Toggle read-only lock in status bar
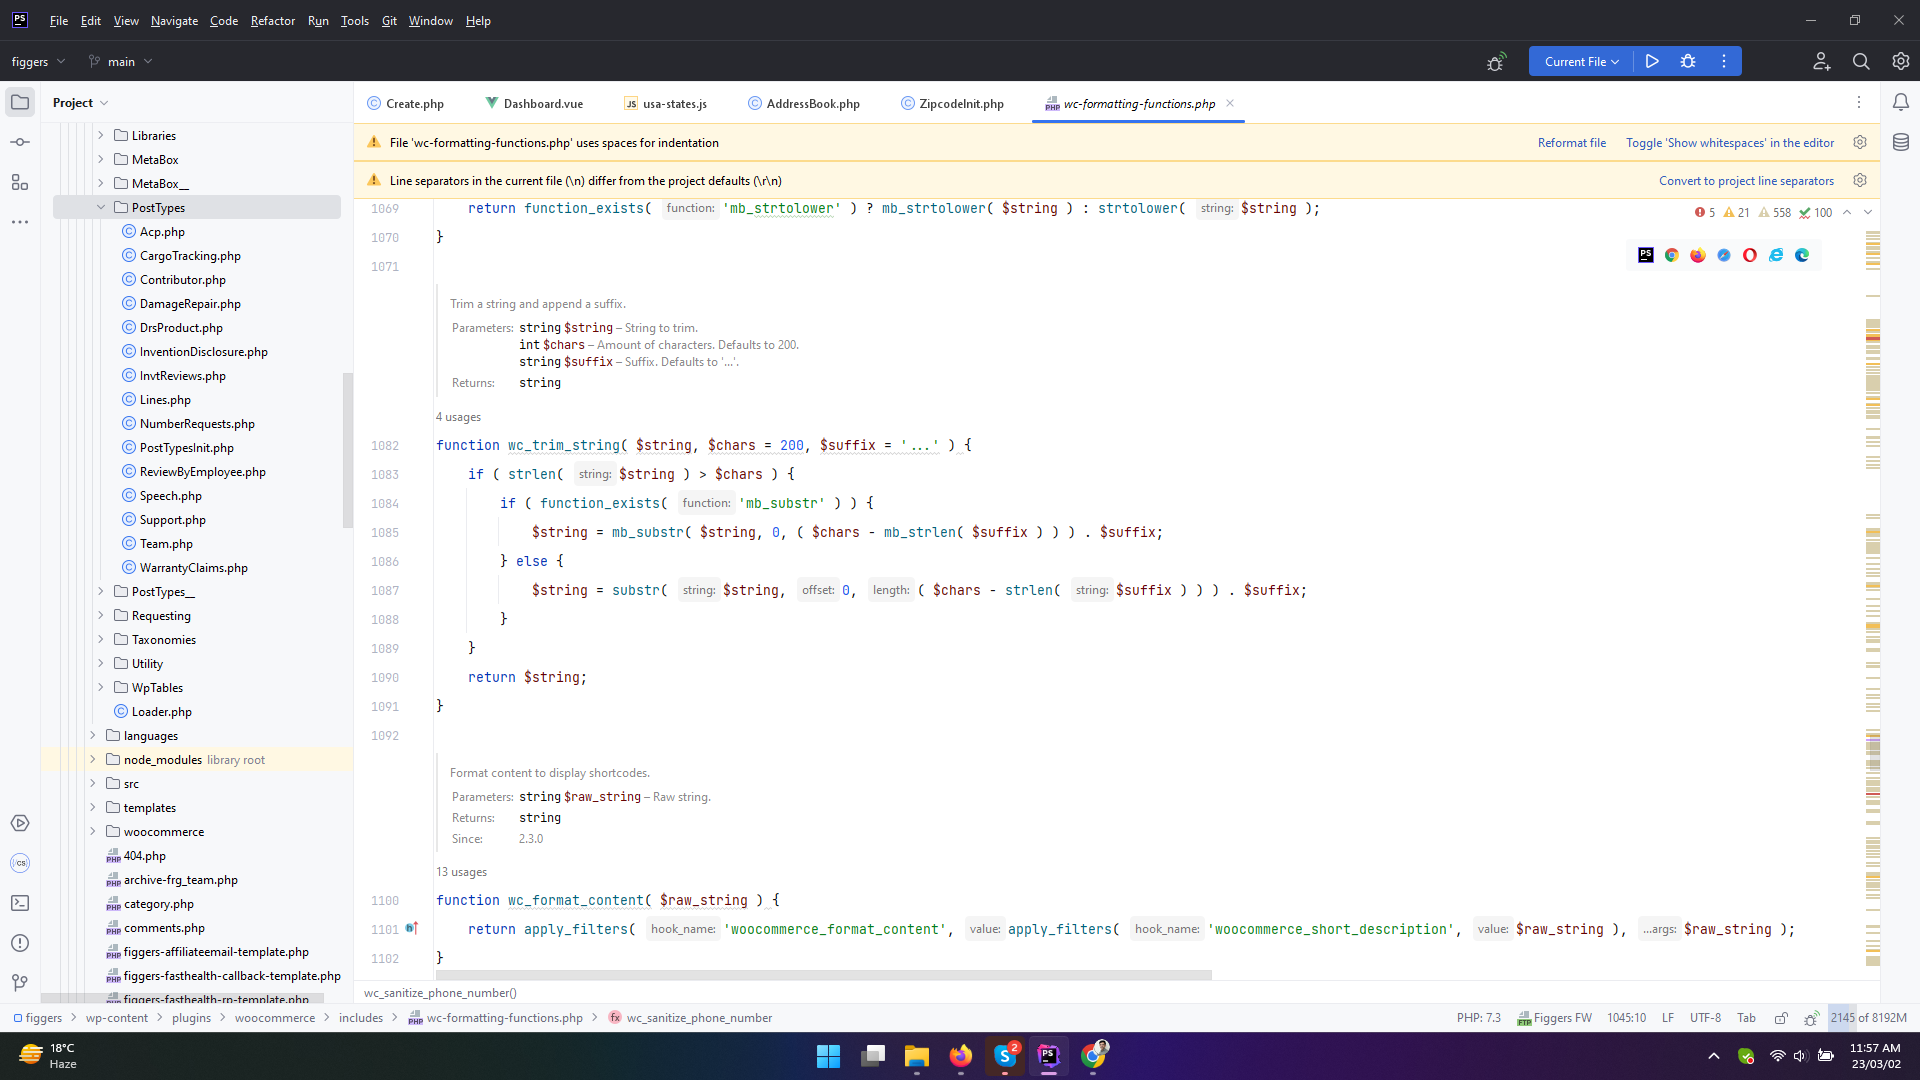1920x1080 pixels. tap(1781, 1018)
